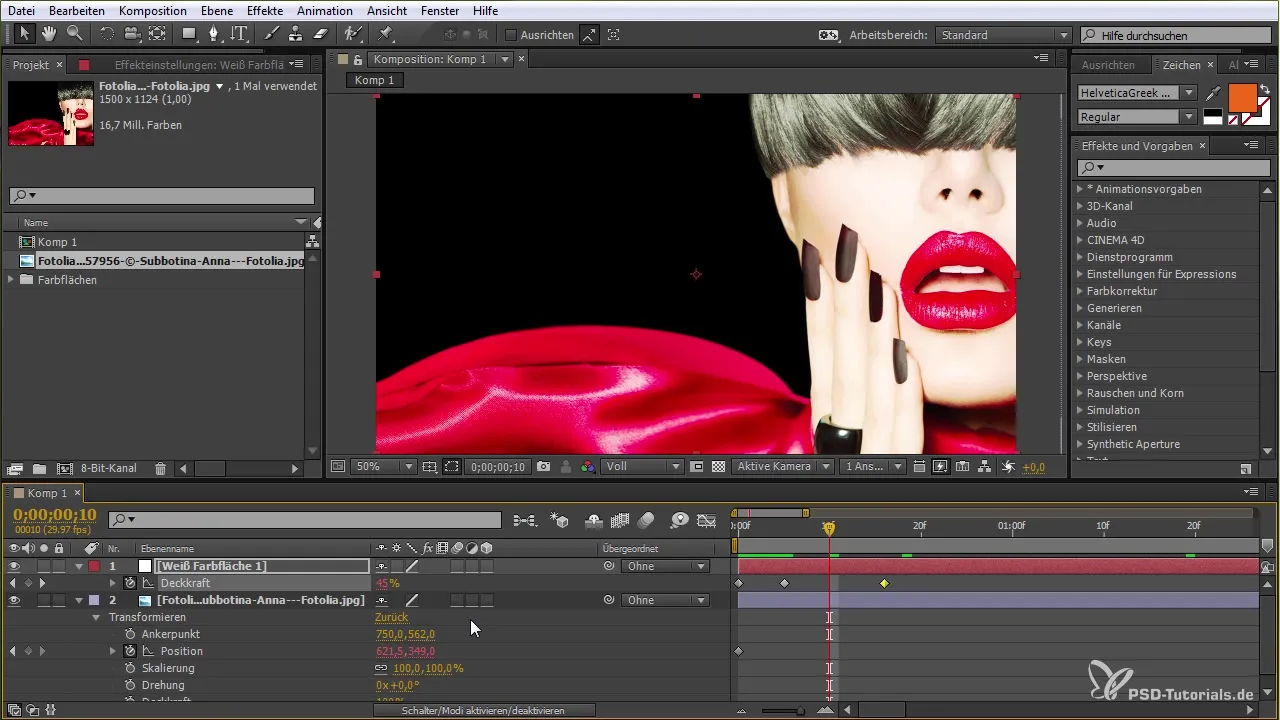Open the Aktive Kamera view dropdown
Viewport: 1280px width, 720px height.
[782, 466]
